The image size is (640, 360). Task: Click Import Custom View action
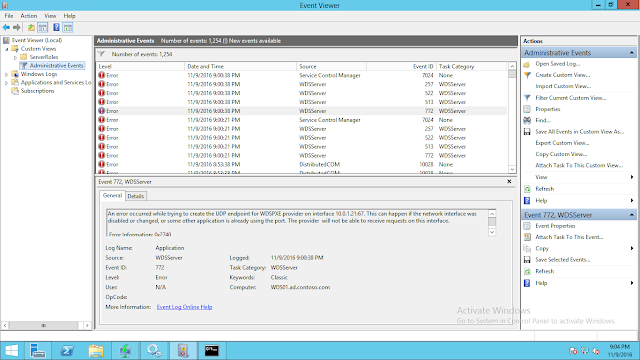[563, 87]
